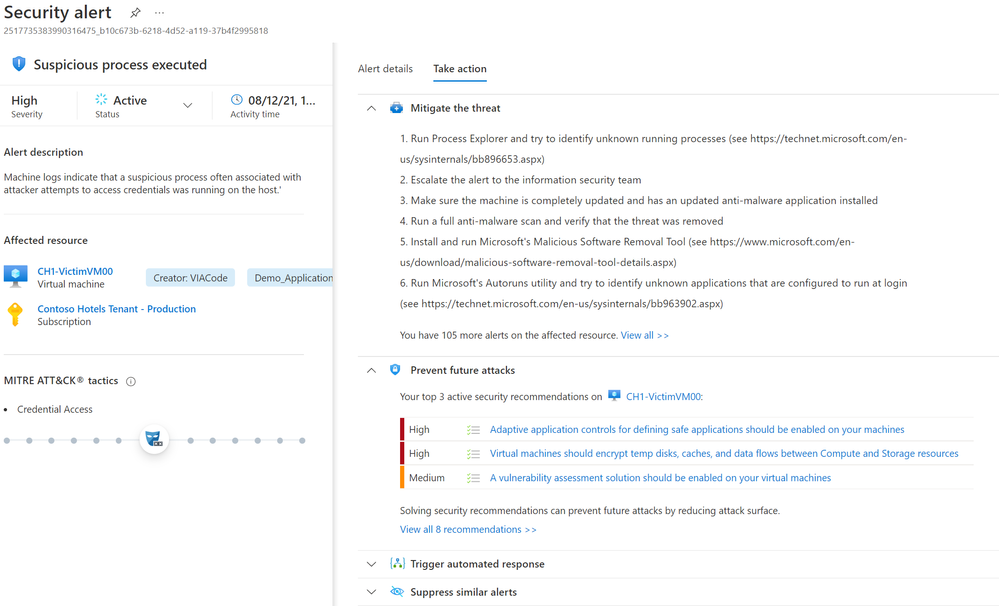This screenshot has height=606, width=999.
Task: Click the last MITRE tactics timeline dot
Action: click(x=302, y=440)
